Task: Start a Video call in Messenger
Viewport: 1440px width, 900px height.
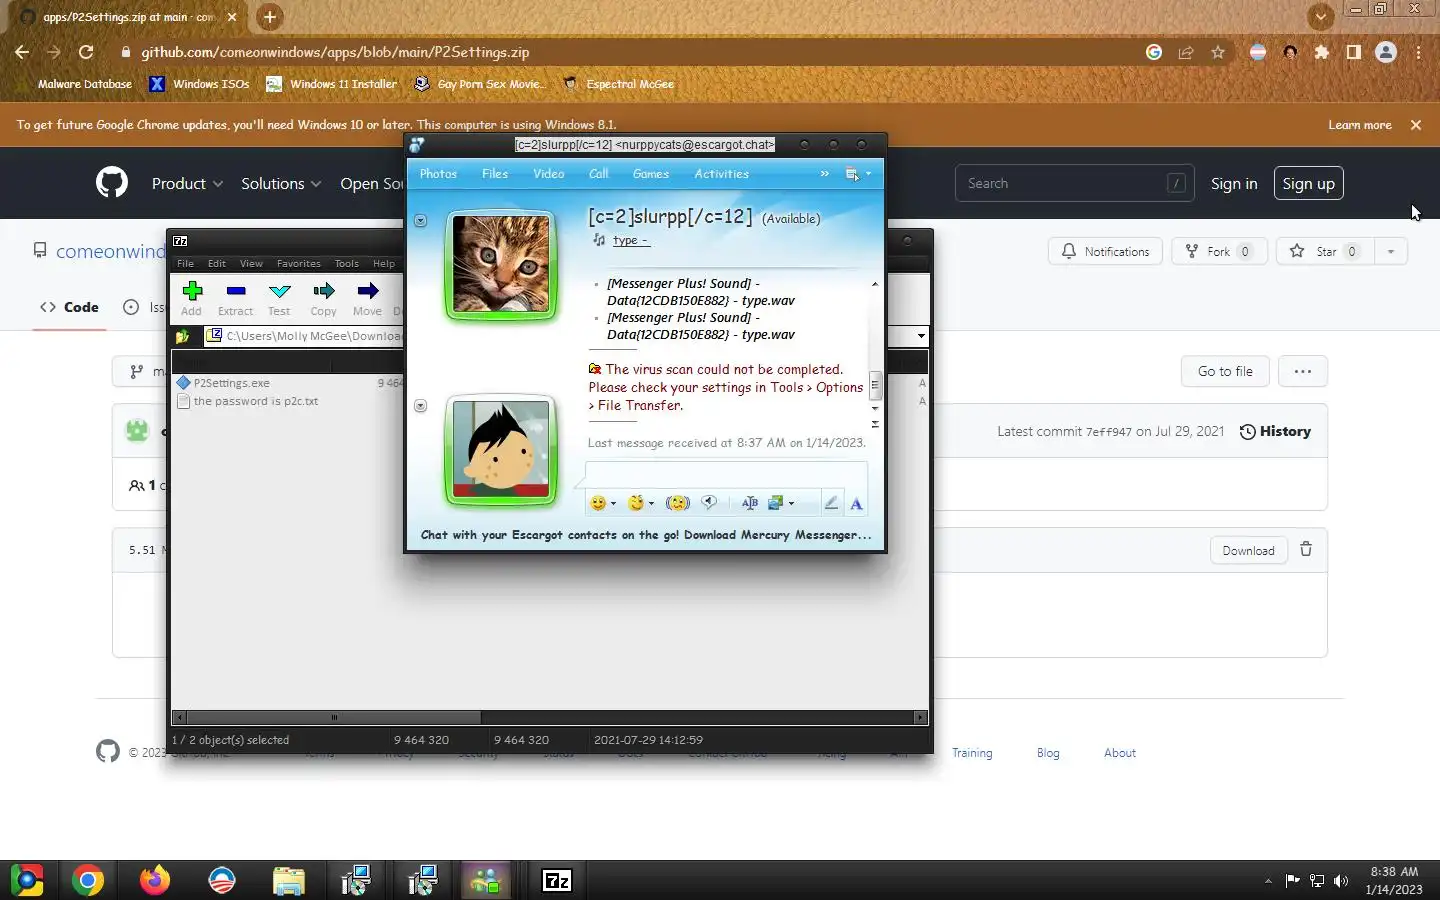Action: point(549,174)
